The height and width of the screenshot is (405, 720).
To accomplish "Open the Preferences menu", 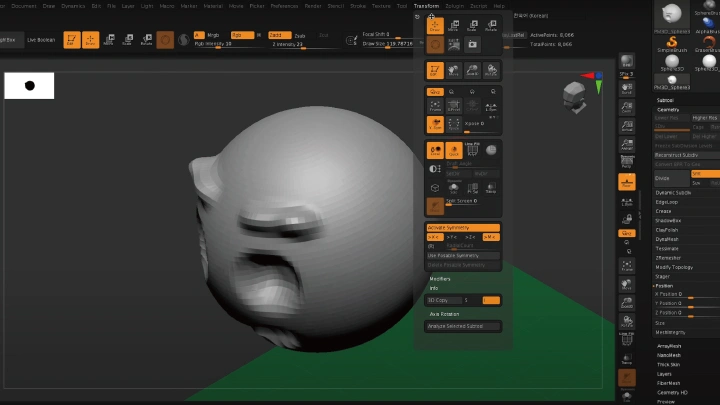I will (x=284, y=6).
